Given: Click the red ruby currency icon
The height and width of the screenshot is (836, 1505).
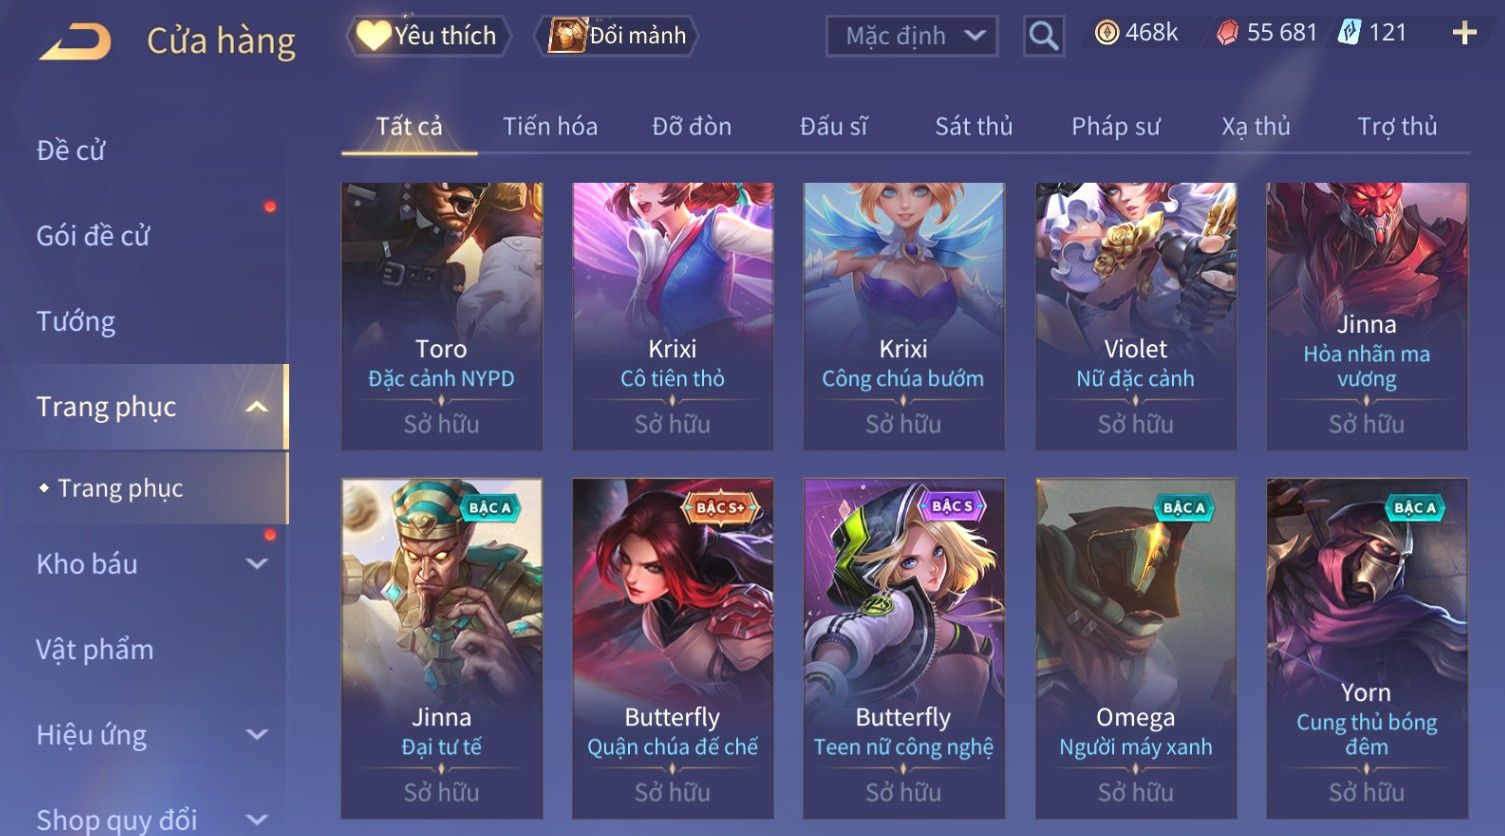Looking at the screenshot, I should point(1227,33).
